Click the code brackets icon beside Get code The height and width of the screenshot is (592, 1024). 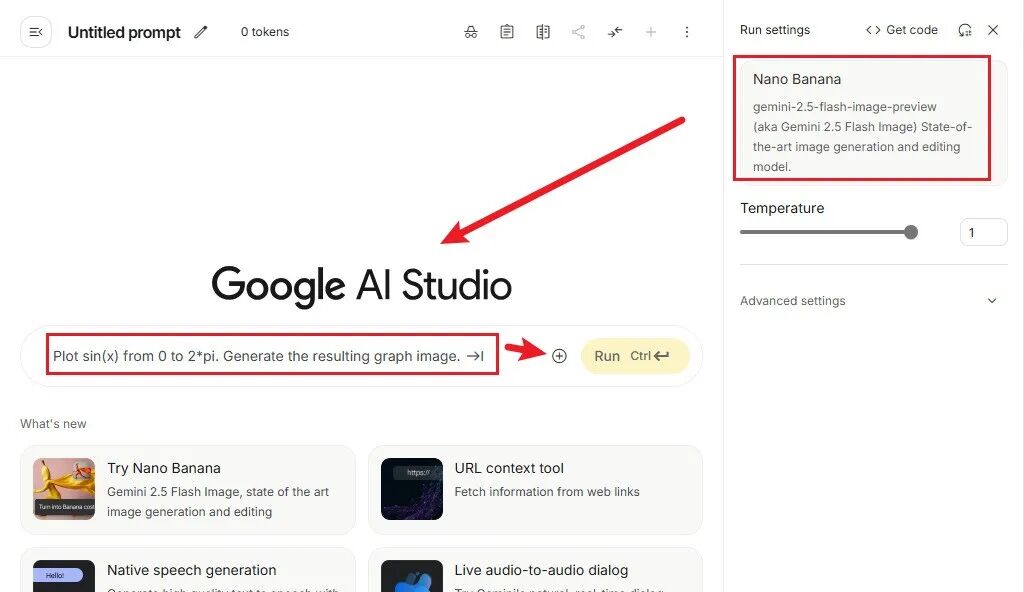(873, 30)
